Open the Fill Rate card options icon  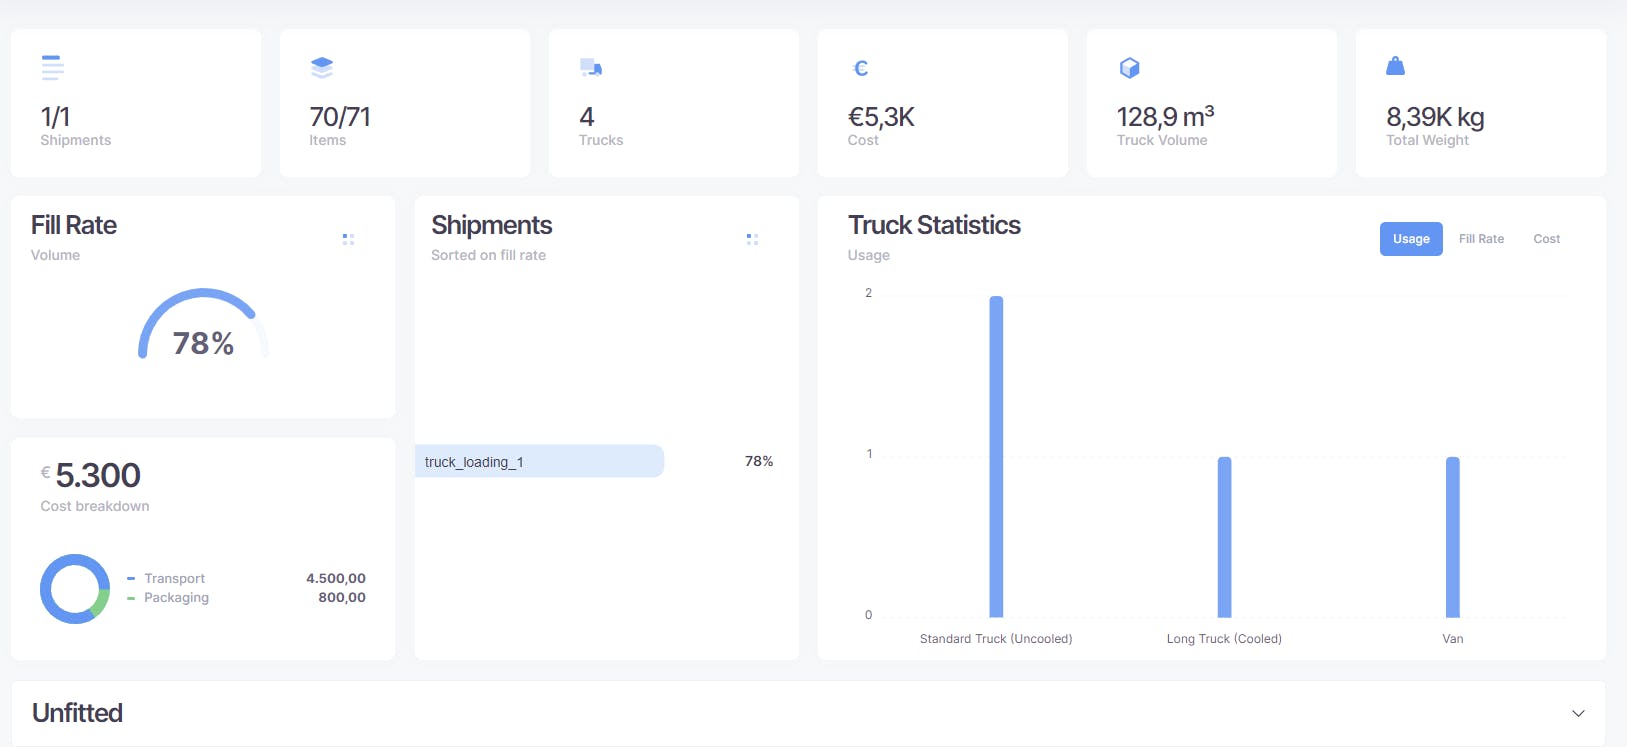pos(348,239)
